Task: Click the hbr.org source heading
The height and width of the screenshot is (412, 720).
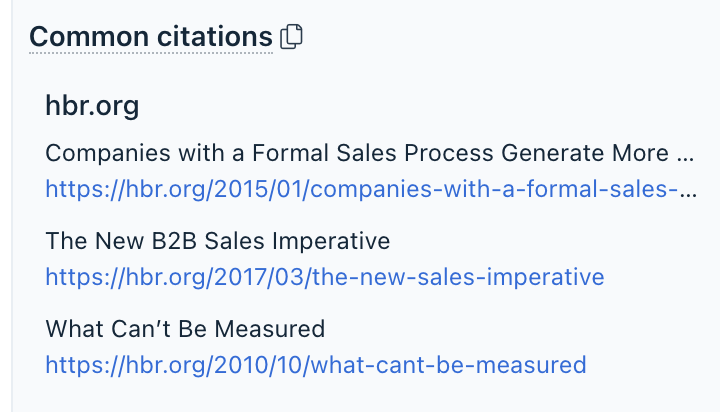Action: coord(92,106)
